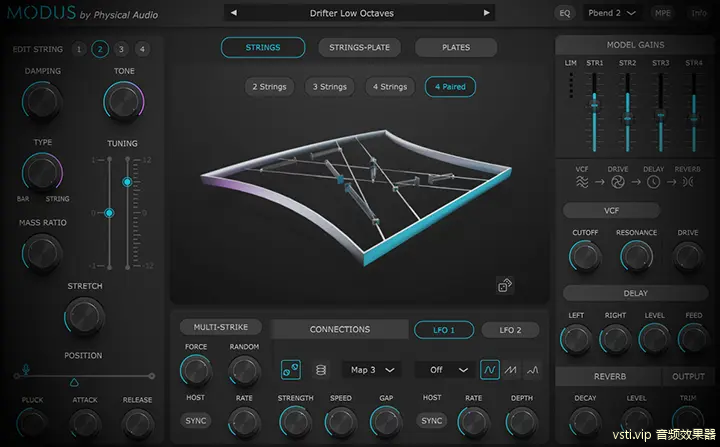Open the LFO 2 tab
The image size is (720, 447).
tap(510, 330)
